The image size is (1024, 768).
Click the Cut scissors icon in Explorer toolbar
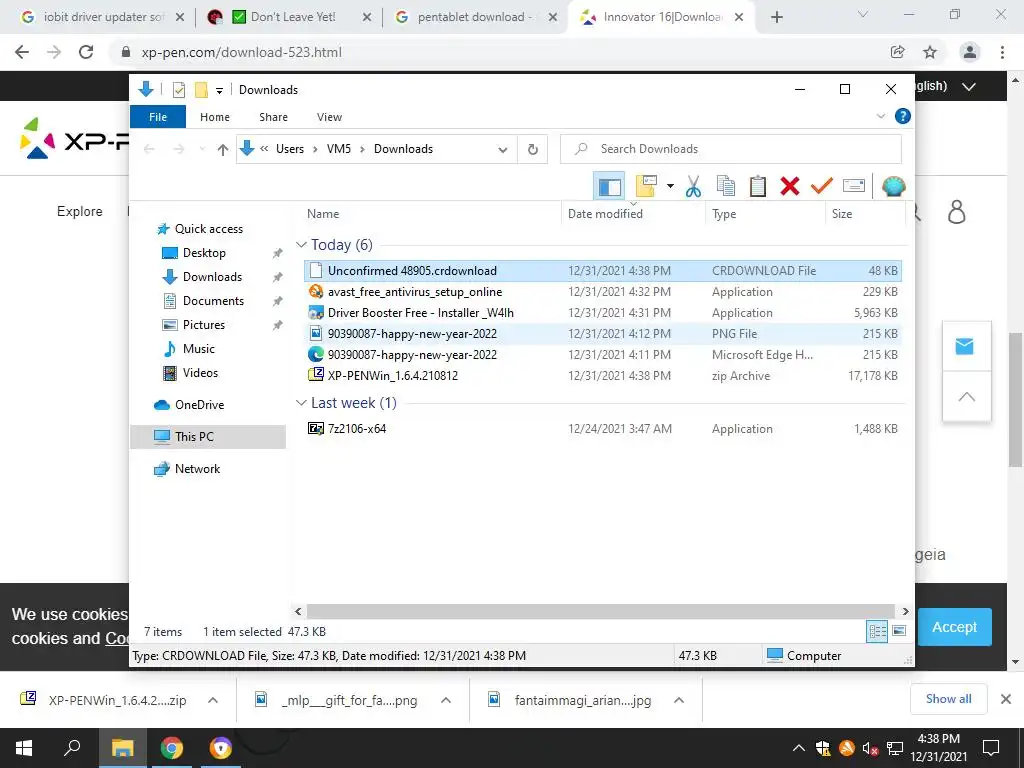[x=693, y=187]
